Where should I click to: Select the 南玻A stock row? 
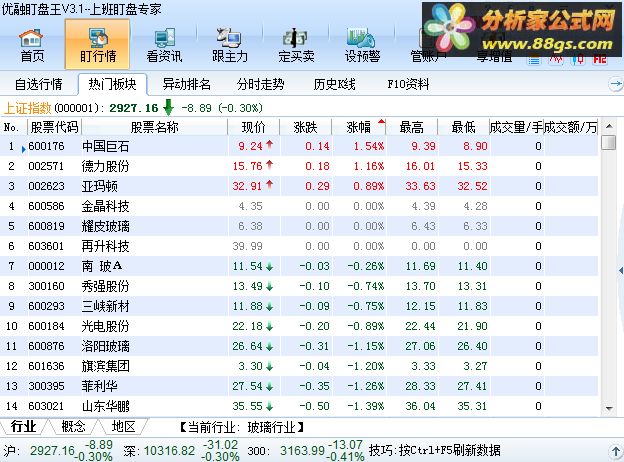299,266
